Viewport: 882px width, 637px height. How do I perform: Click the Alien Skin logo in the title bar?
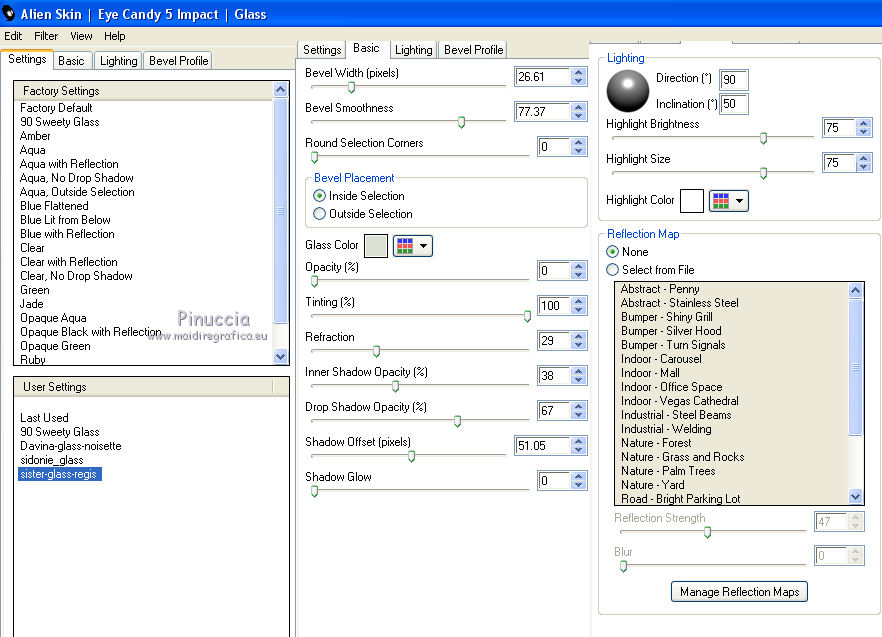pos(8,12)
